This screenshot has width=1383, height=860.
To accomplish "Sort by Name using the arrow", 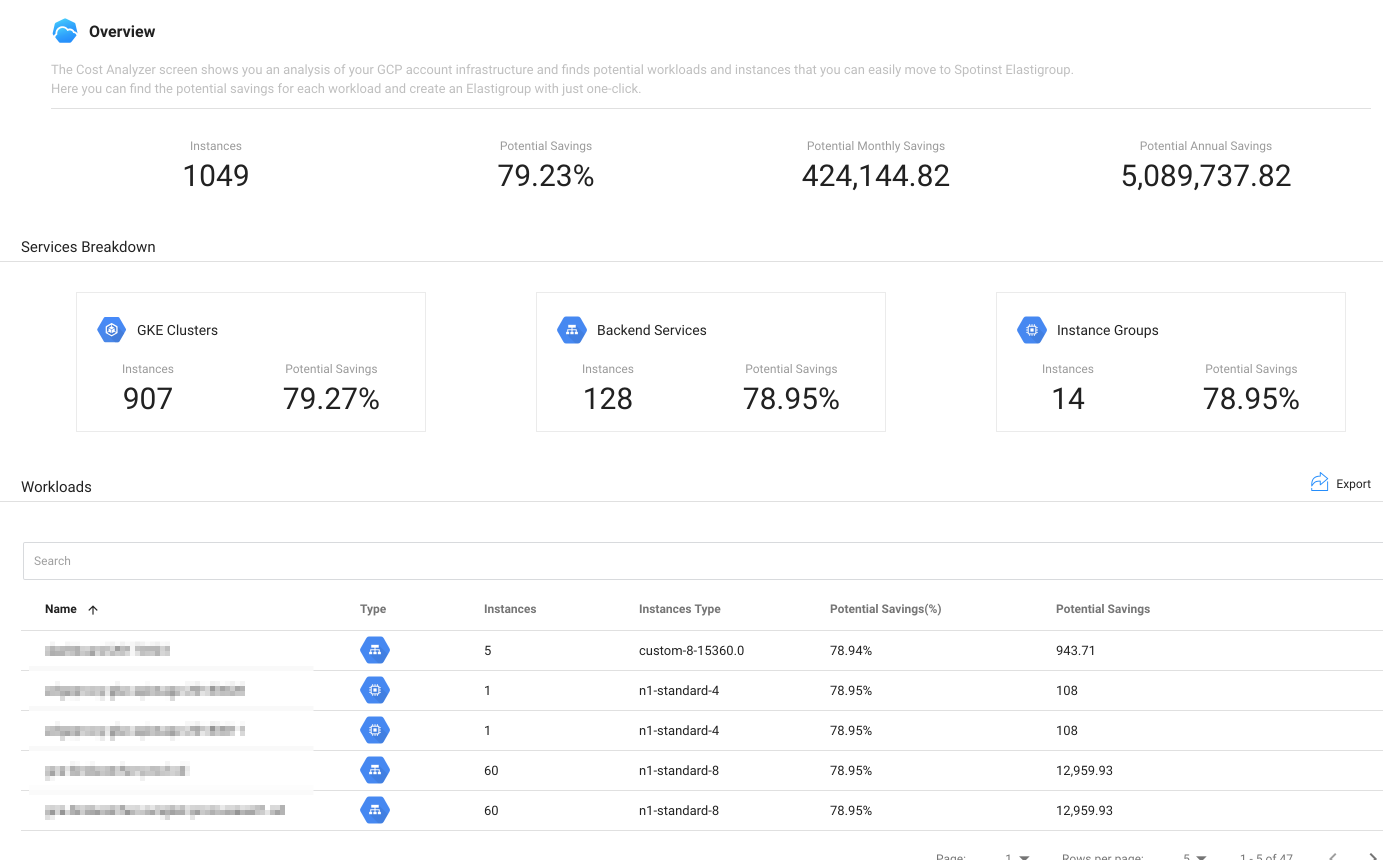I will 93,609.
